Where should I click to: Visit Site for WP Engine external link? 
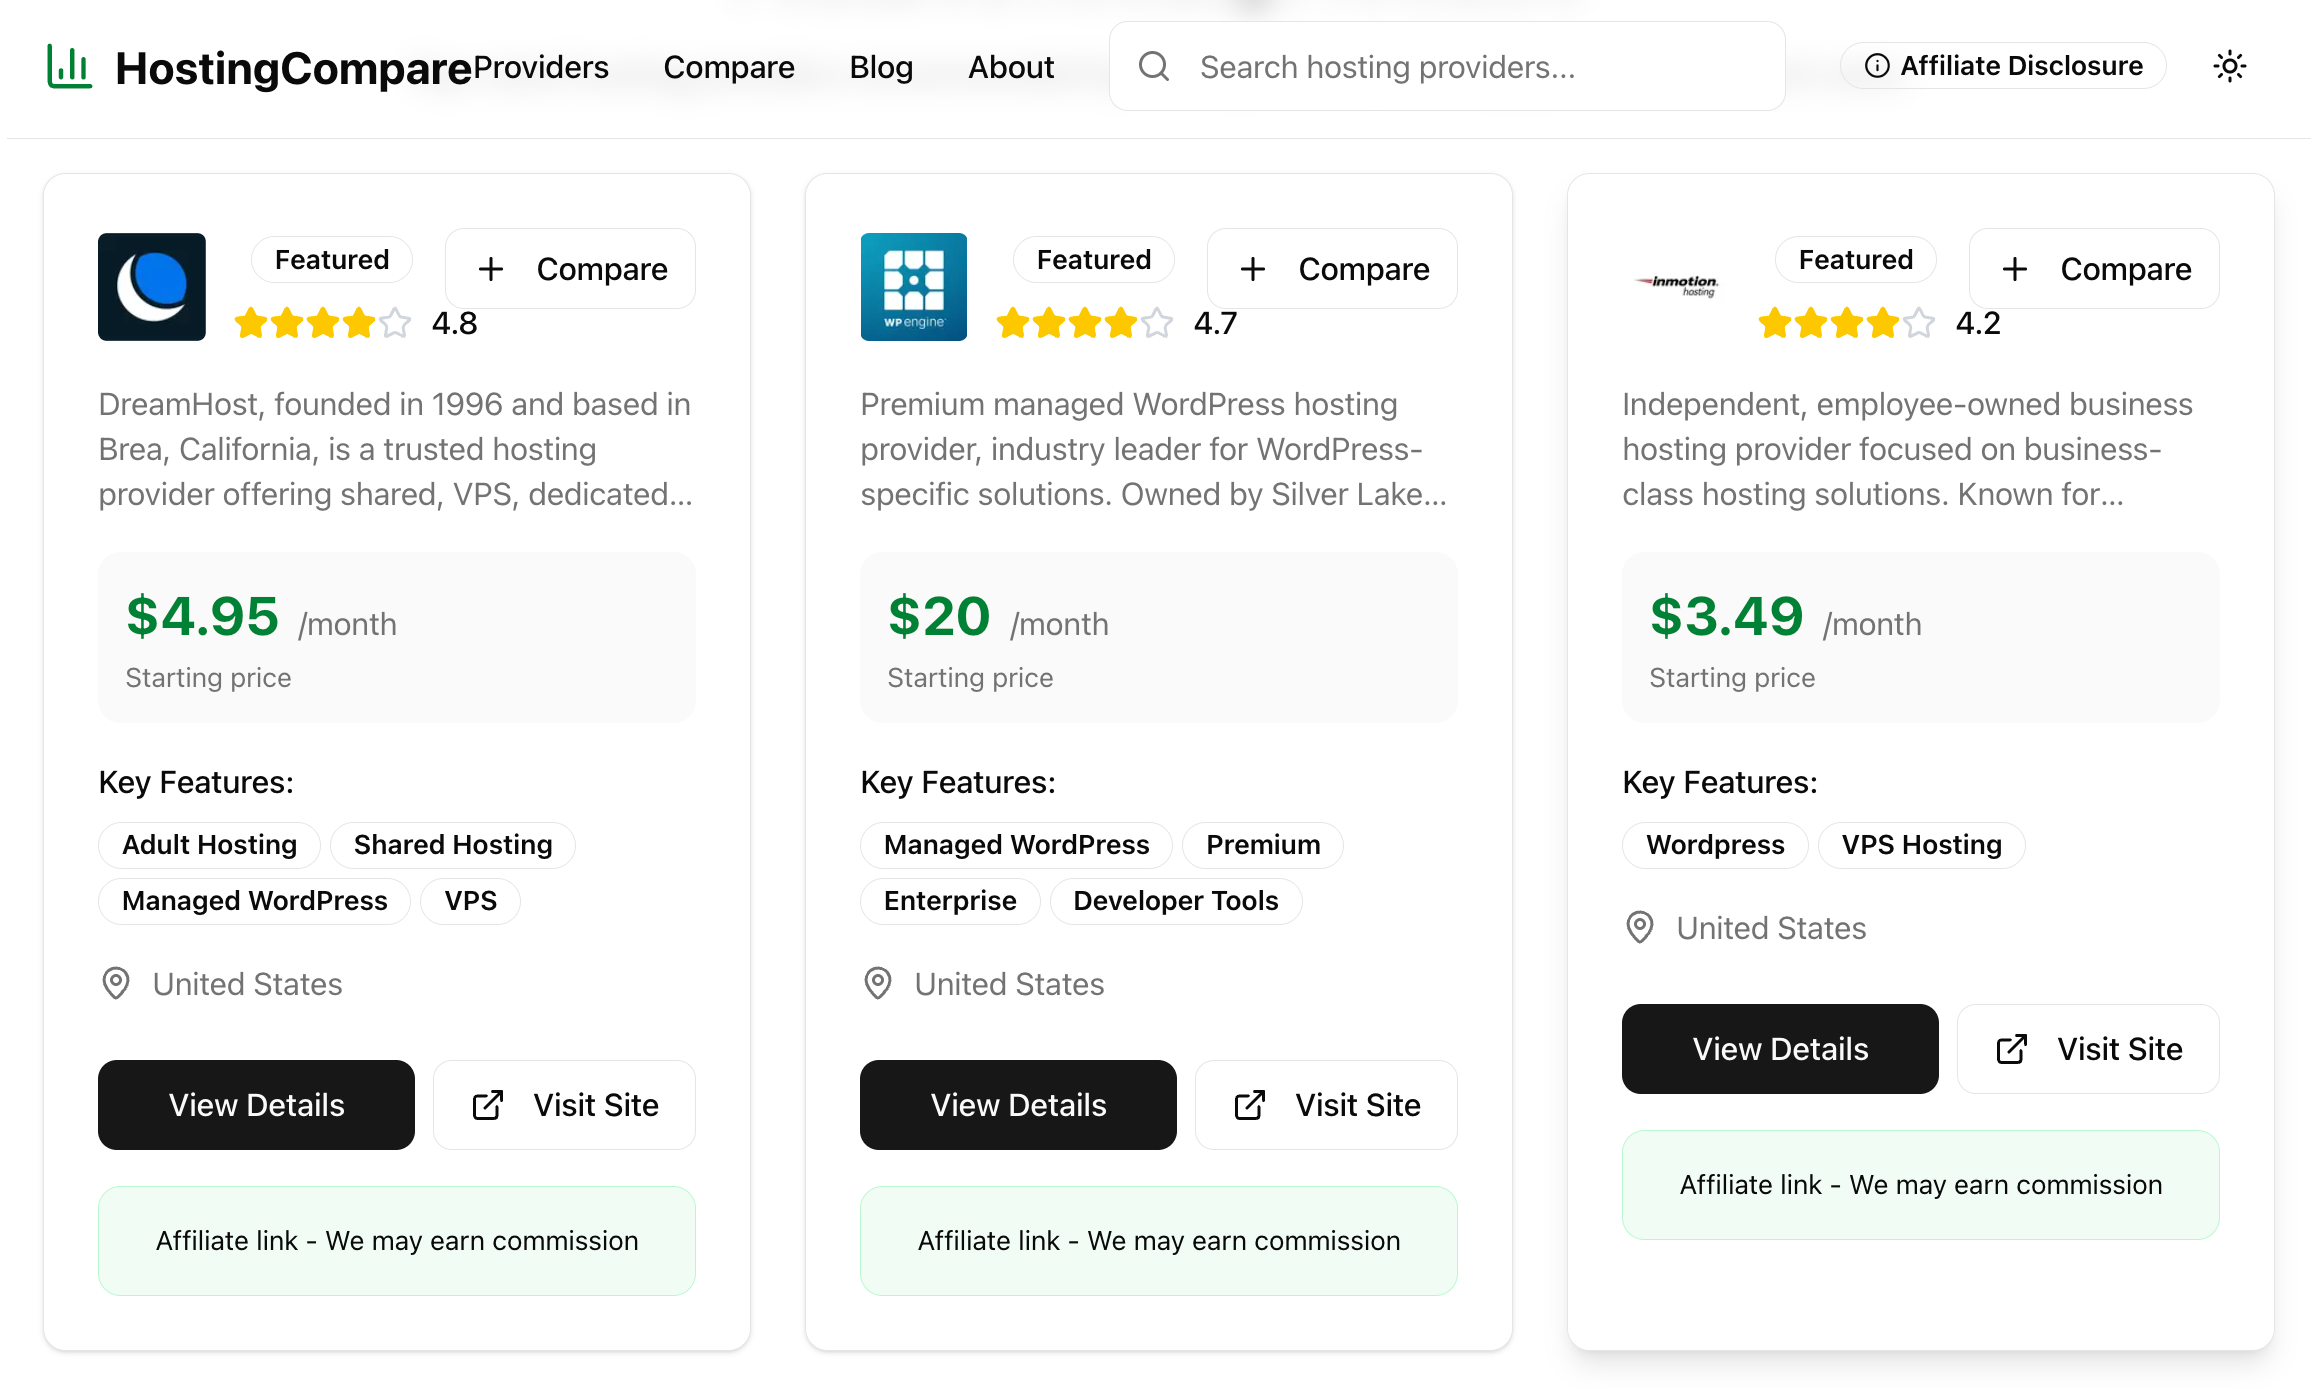1326,1105
